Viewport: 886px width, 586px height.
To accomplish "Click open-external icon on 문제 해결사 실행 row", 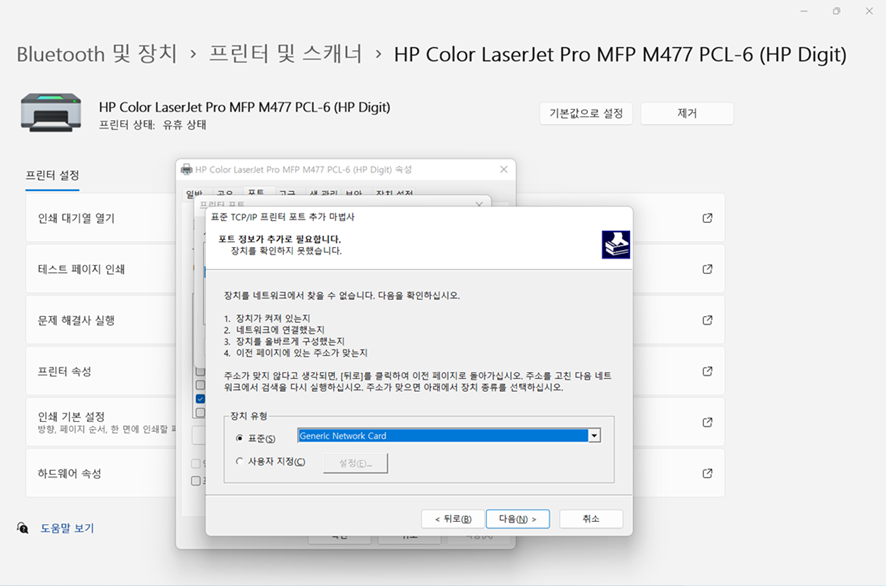I will 707,320.
